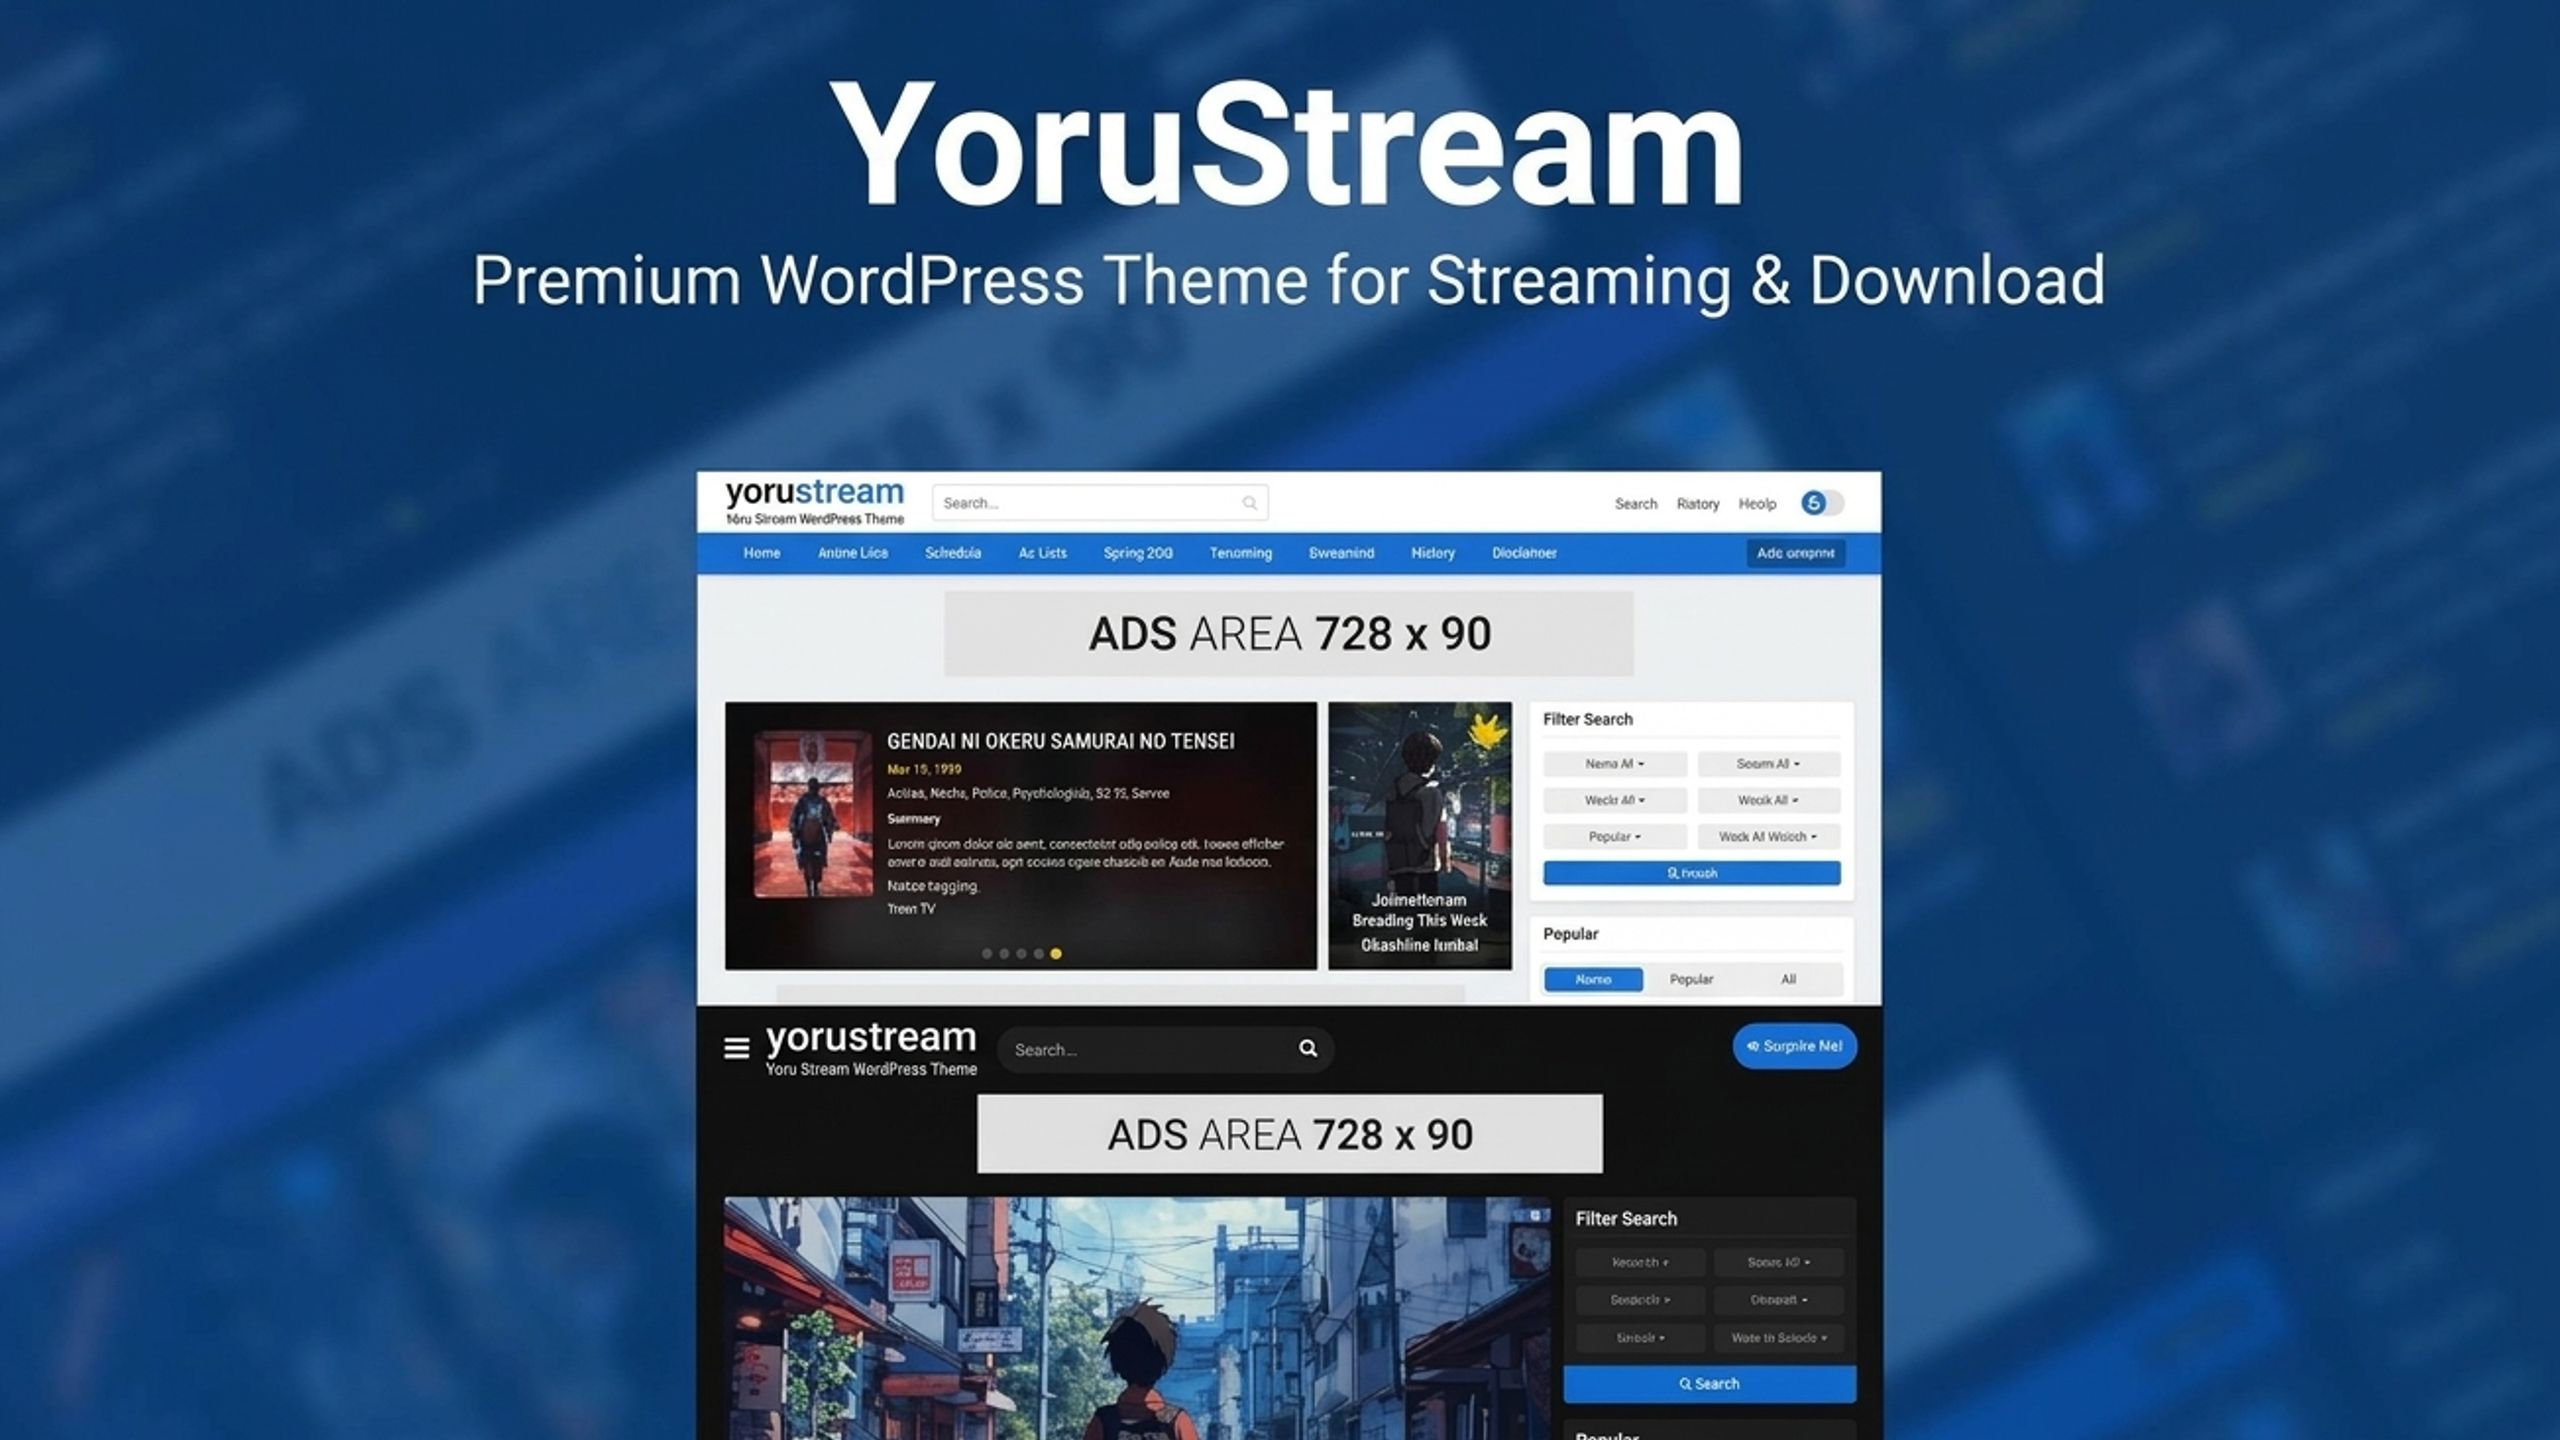Open 'Disclaimer' in the blue navigation bar
This screenshot has height=1440, width=2560.
coord(1524,553)
